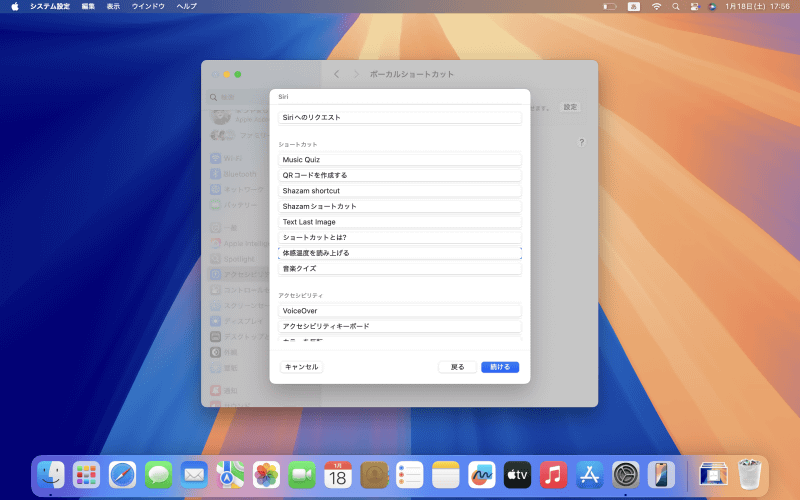800x500 pixels.
Task: Open Reminders from the Dock
Action: tap(410, 475)
